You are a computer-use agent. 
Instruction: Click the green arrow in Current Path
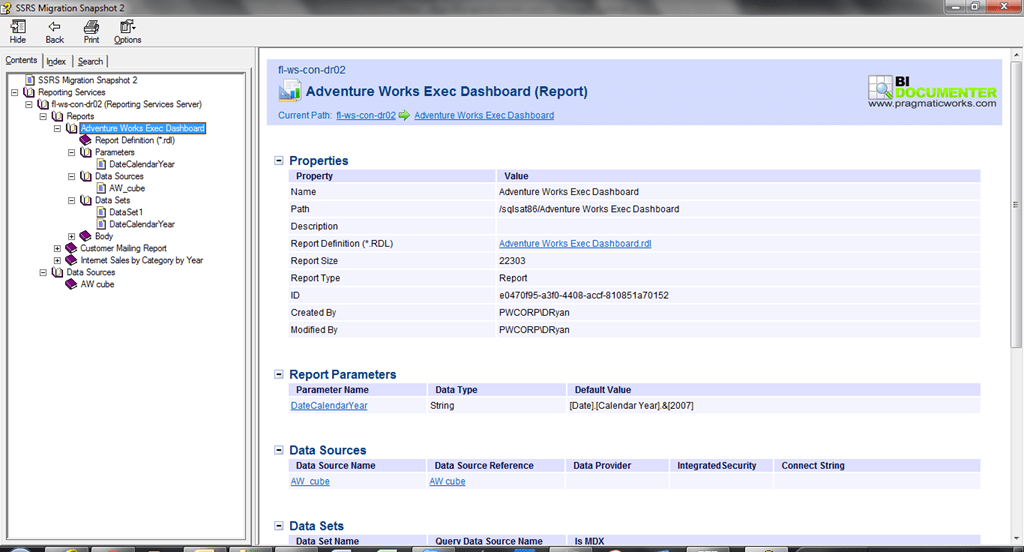(x=405, y=116)
